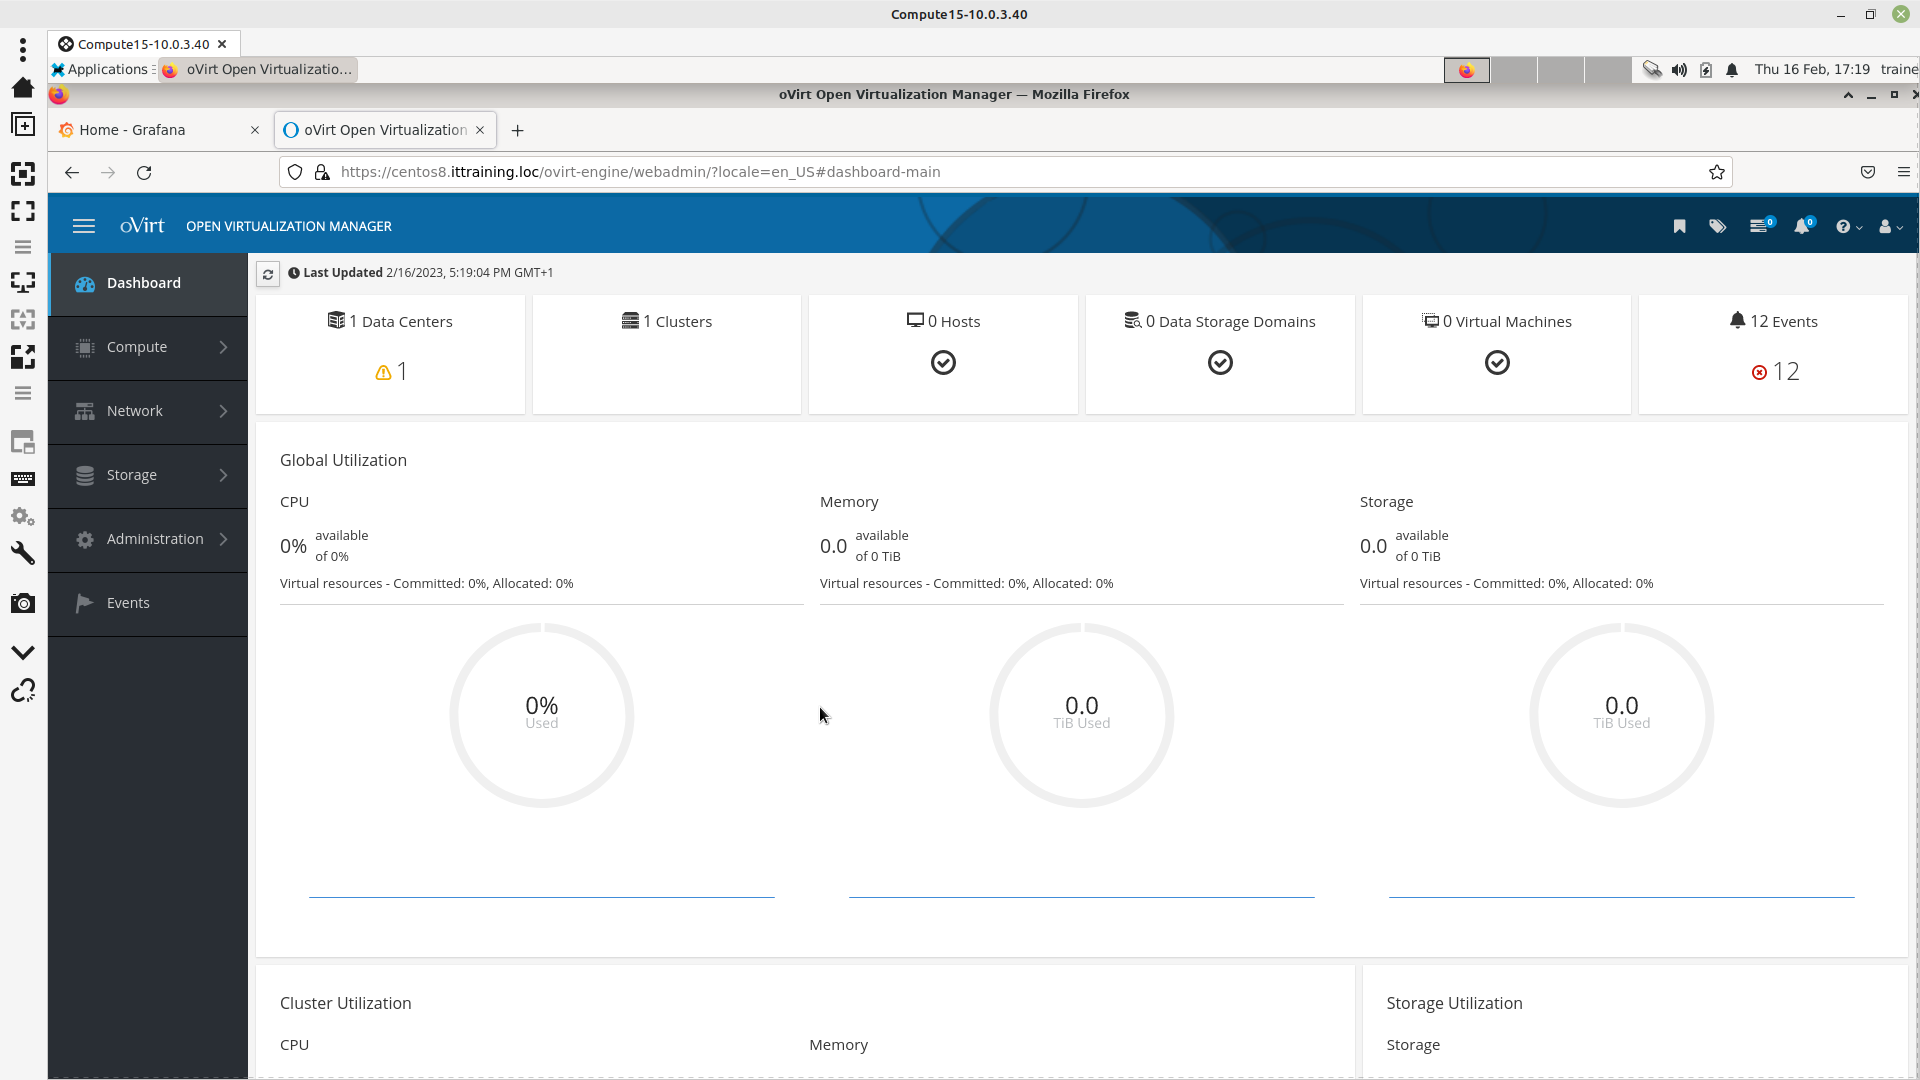
Task: Click the Firefox reload page button
Action: pos(144,172)
